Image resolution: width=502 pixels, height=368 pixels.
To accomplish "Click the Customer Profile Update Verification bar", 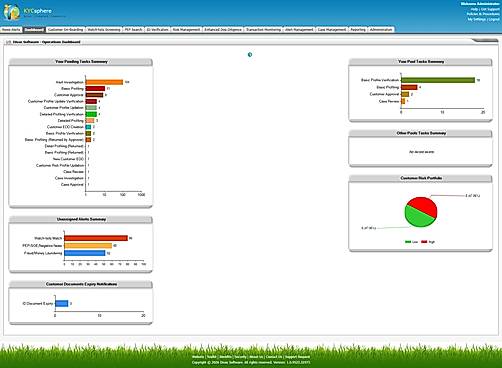I will (91, 101).
